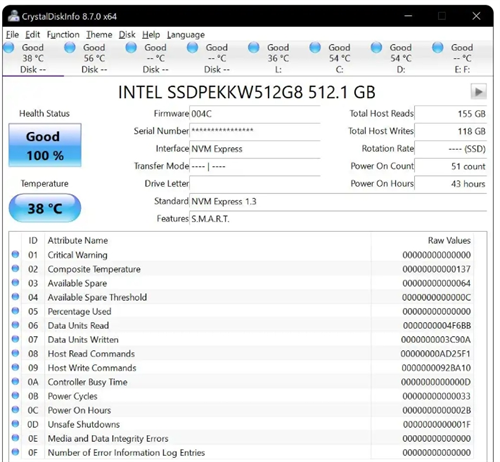Close the CrystalDiskInfo window
The height and width of the screenshot is (462, 500).
tap(476, 16)
